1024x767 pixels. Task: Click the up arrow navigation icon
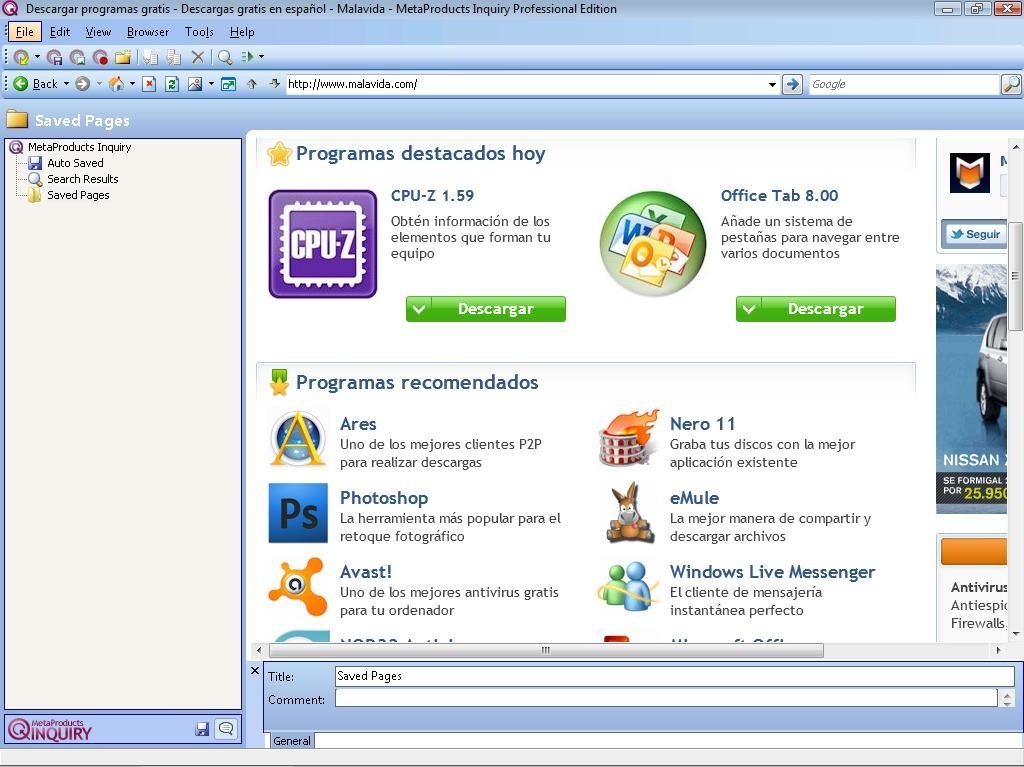coord(251,84)
